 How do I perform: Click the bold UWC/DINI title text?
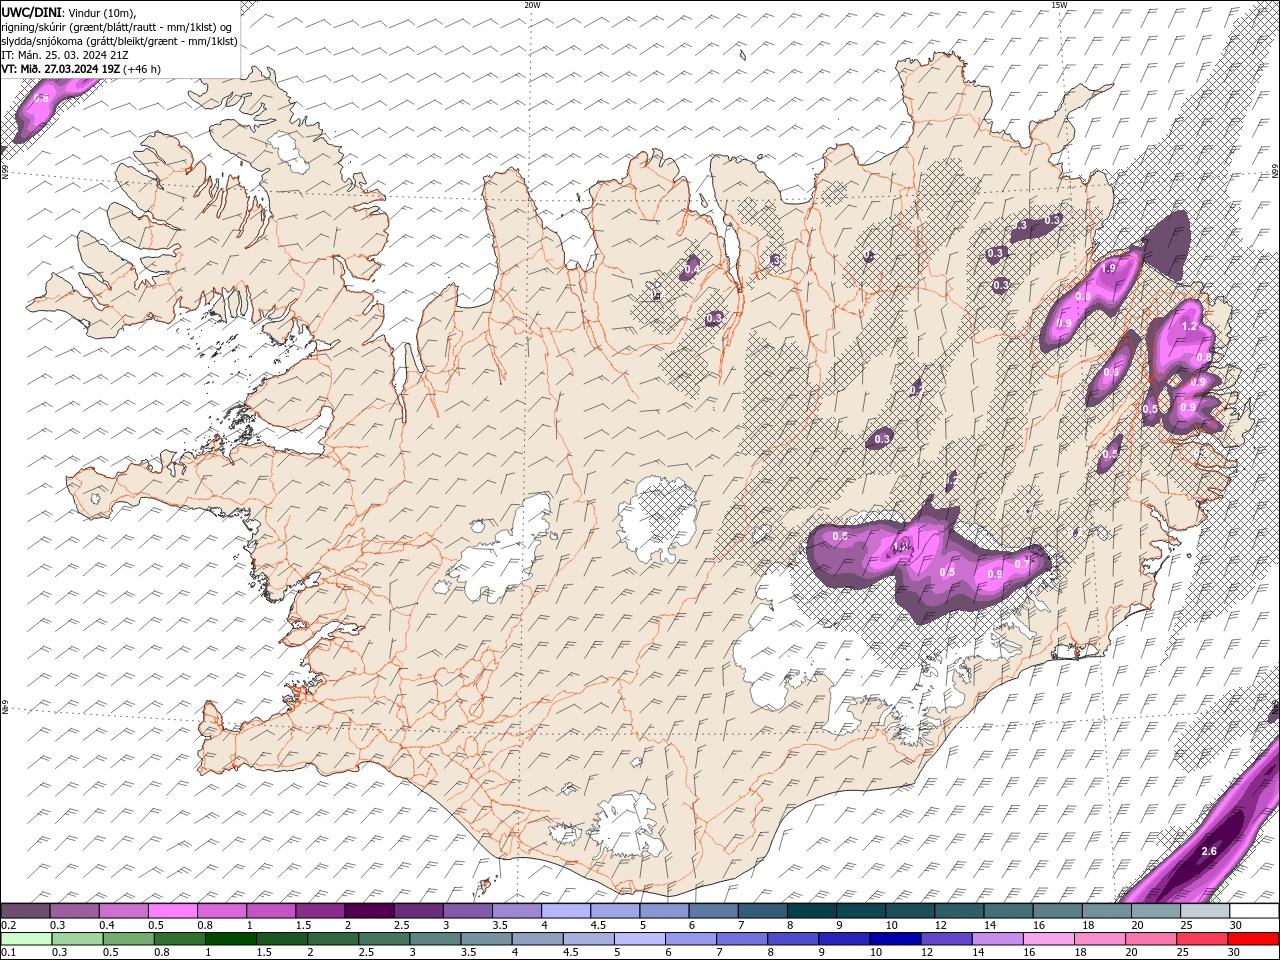coord(31,12)
